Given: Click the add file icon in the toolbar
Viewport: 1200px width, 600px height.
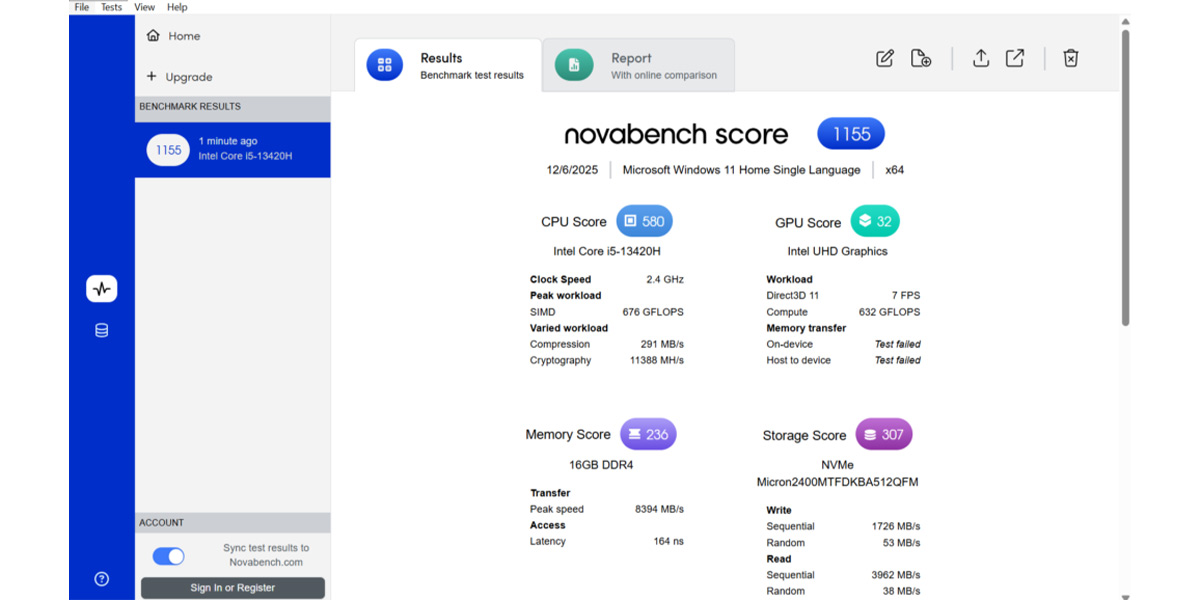Looking at the screenshot, I should pos(921,59).
